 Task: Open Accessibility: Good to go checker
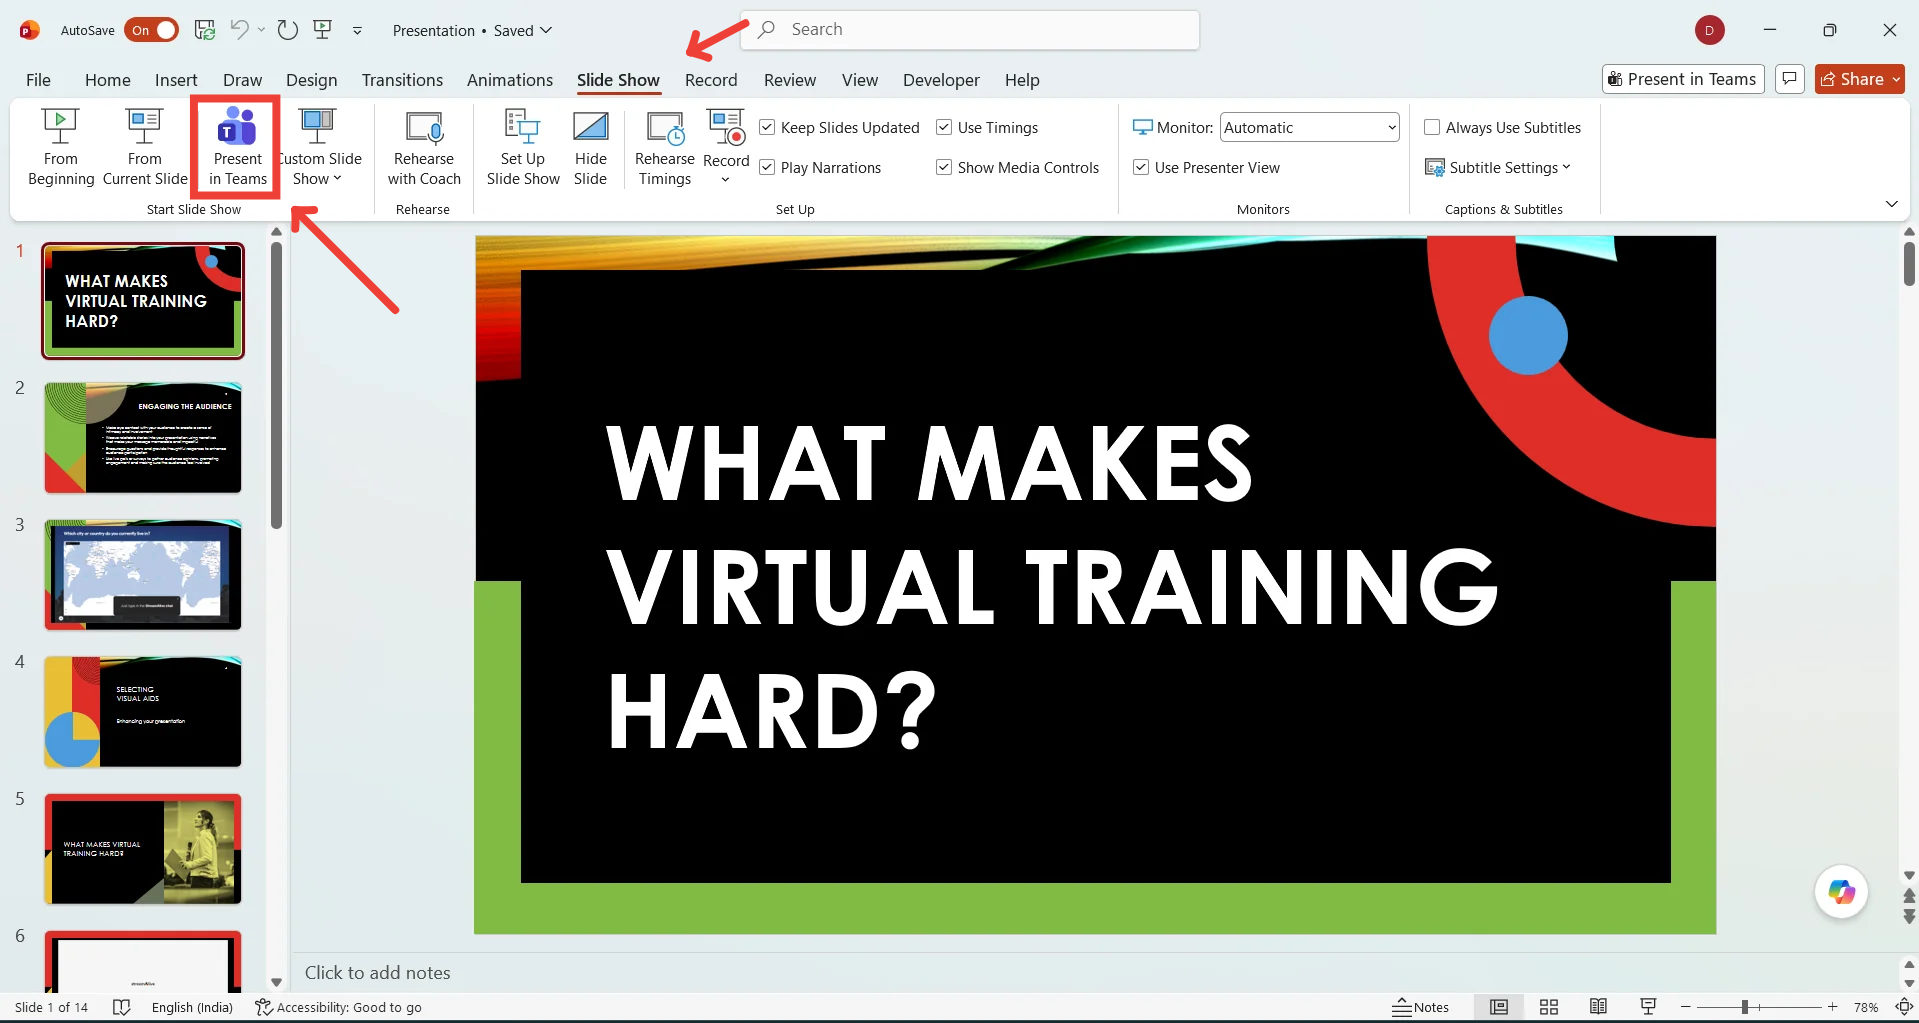(338, 1007)
